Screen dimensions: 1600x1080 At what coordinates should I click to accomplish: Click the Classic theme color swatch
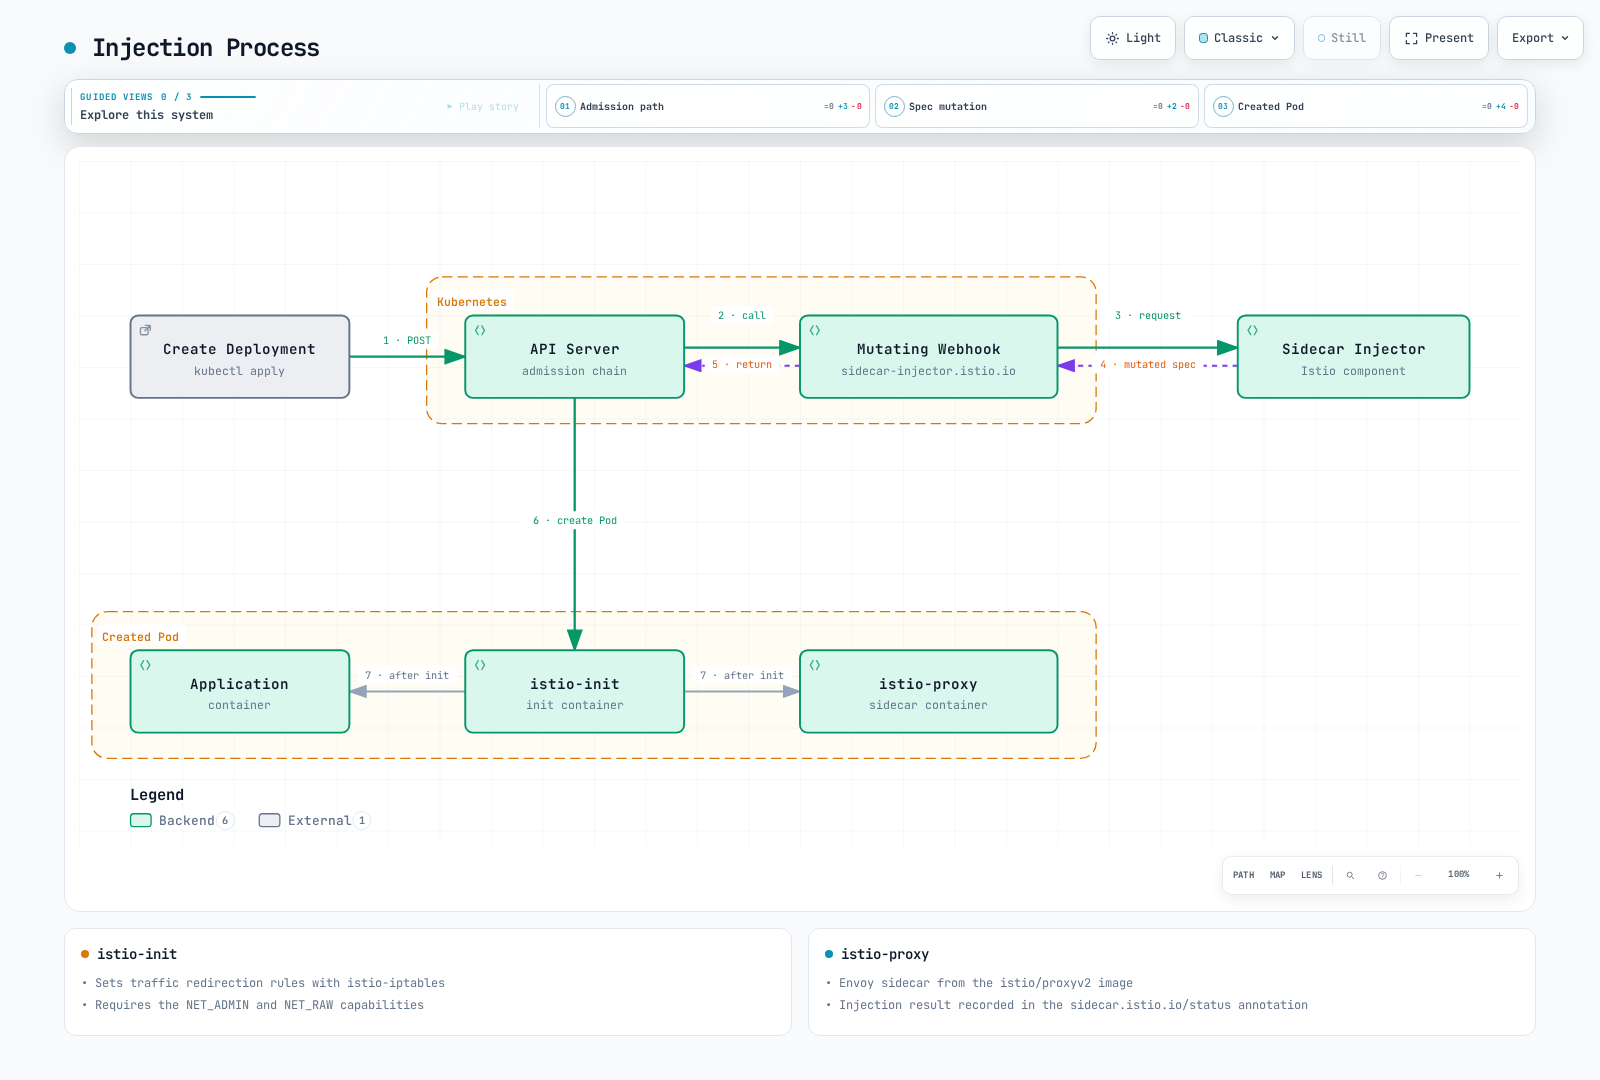click(1203, 38)
